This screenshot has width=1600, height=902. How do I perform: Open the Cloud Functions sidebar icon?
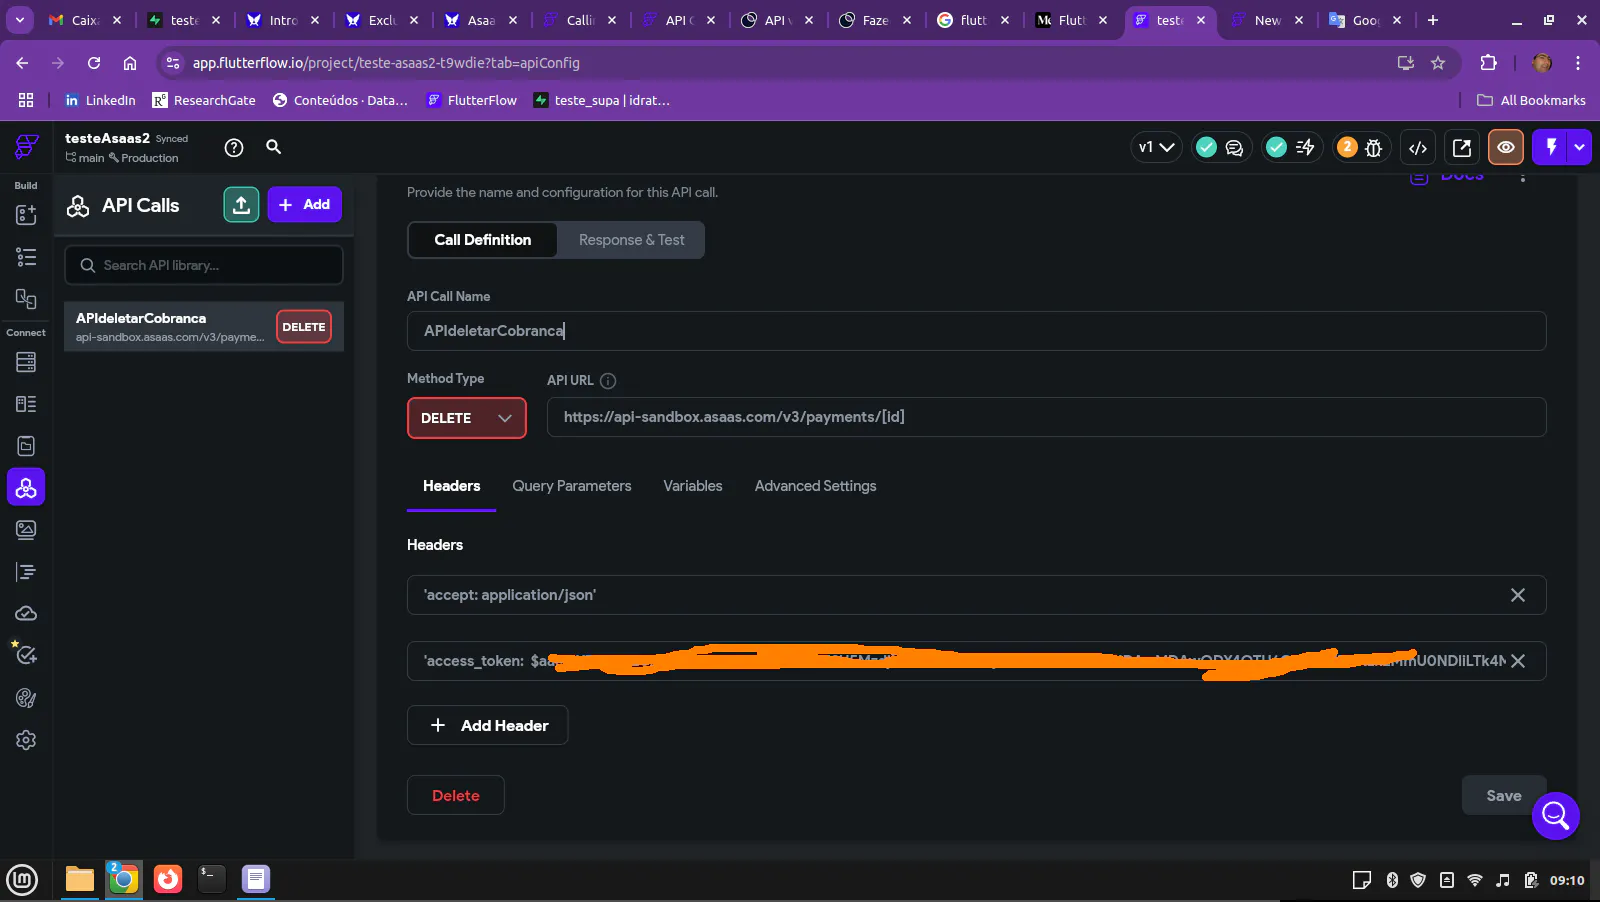pos(26,613)
